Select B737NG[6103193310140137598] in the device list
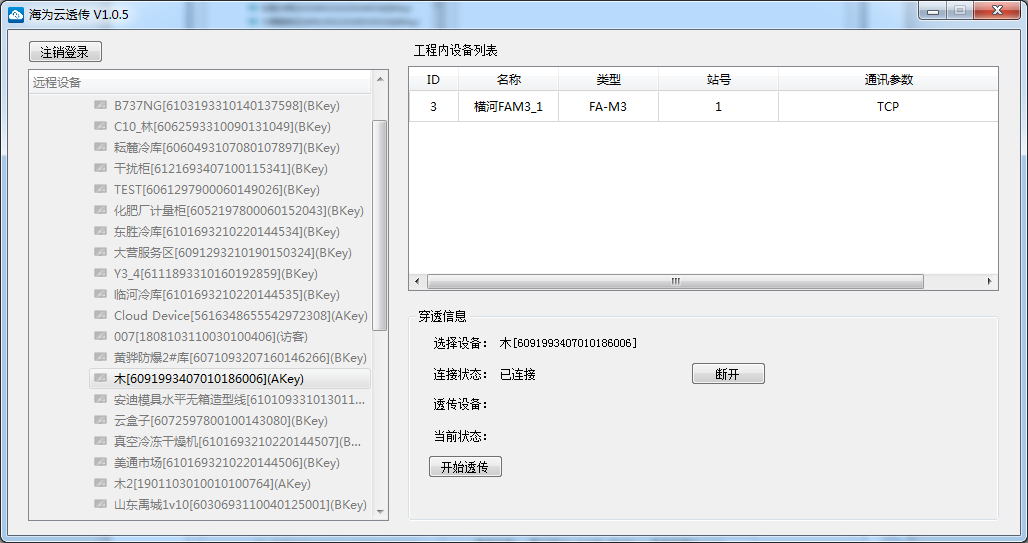This screenshot has height=543, width=1028. click(x=226, y=105)
